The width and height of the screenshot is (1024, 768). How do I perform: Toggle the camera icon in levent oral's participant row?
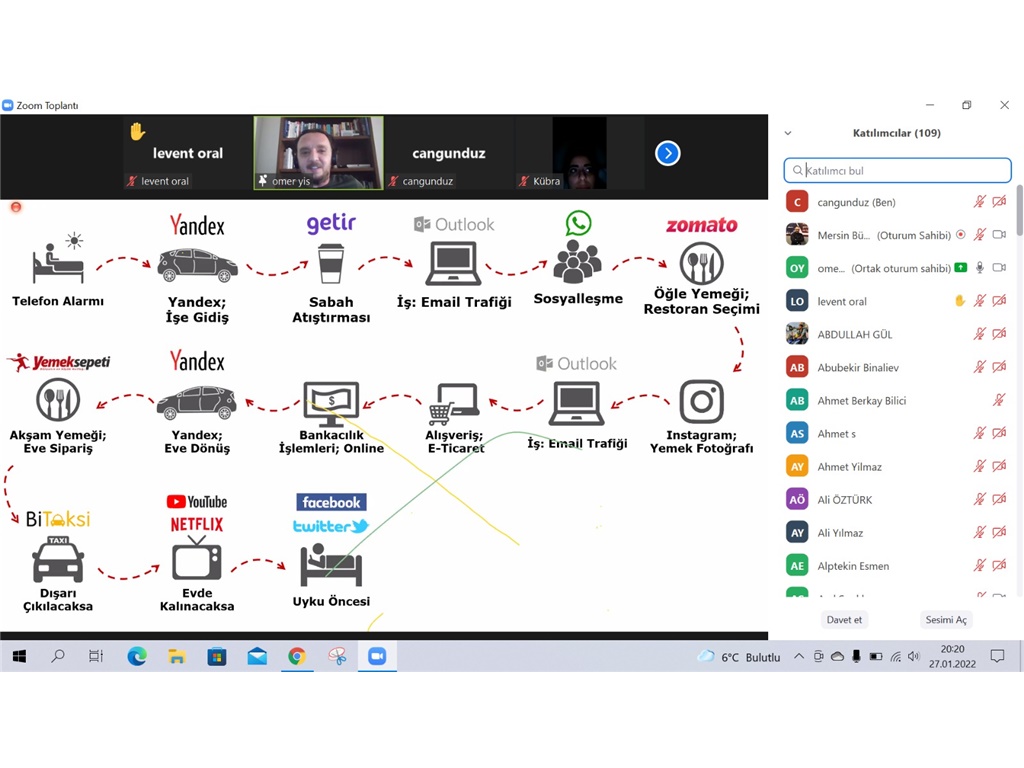999,300
